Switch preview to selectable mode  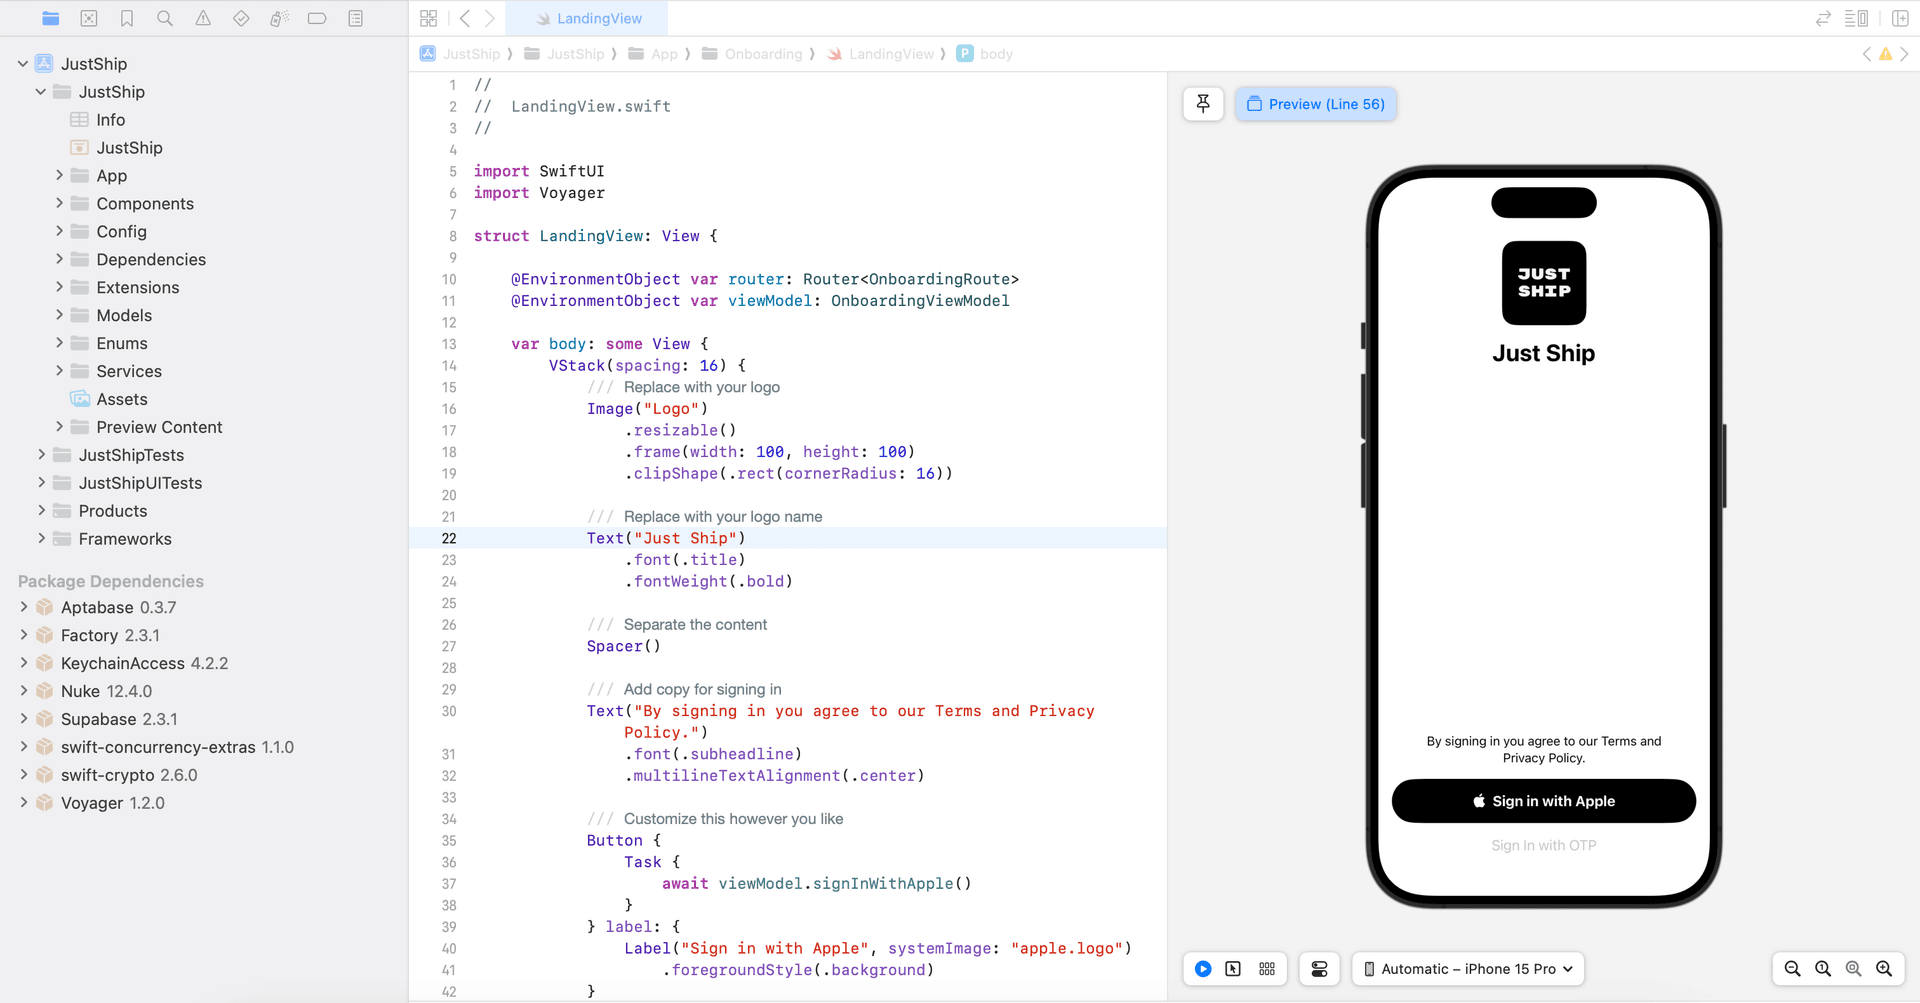coord(1233,969)
